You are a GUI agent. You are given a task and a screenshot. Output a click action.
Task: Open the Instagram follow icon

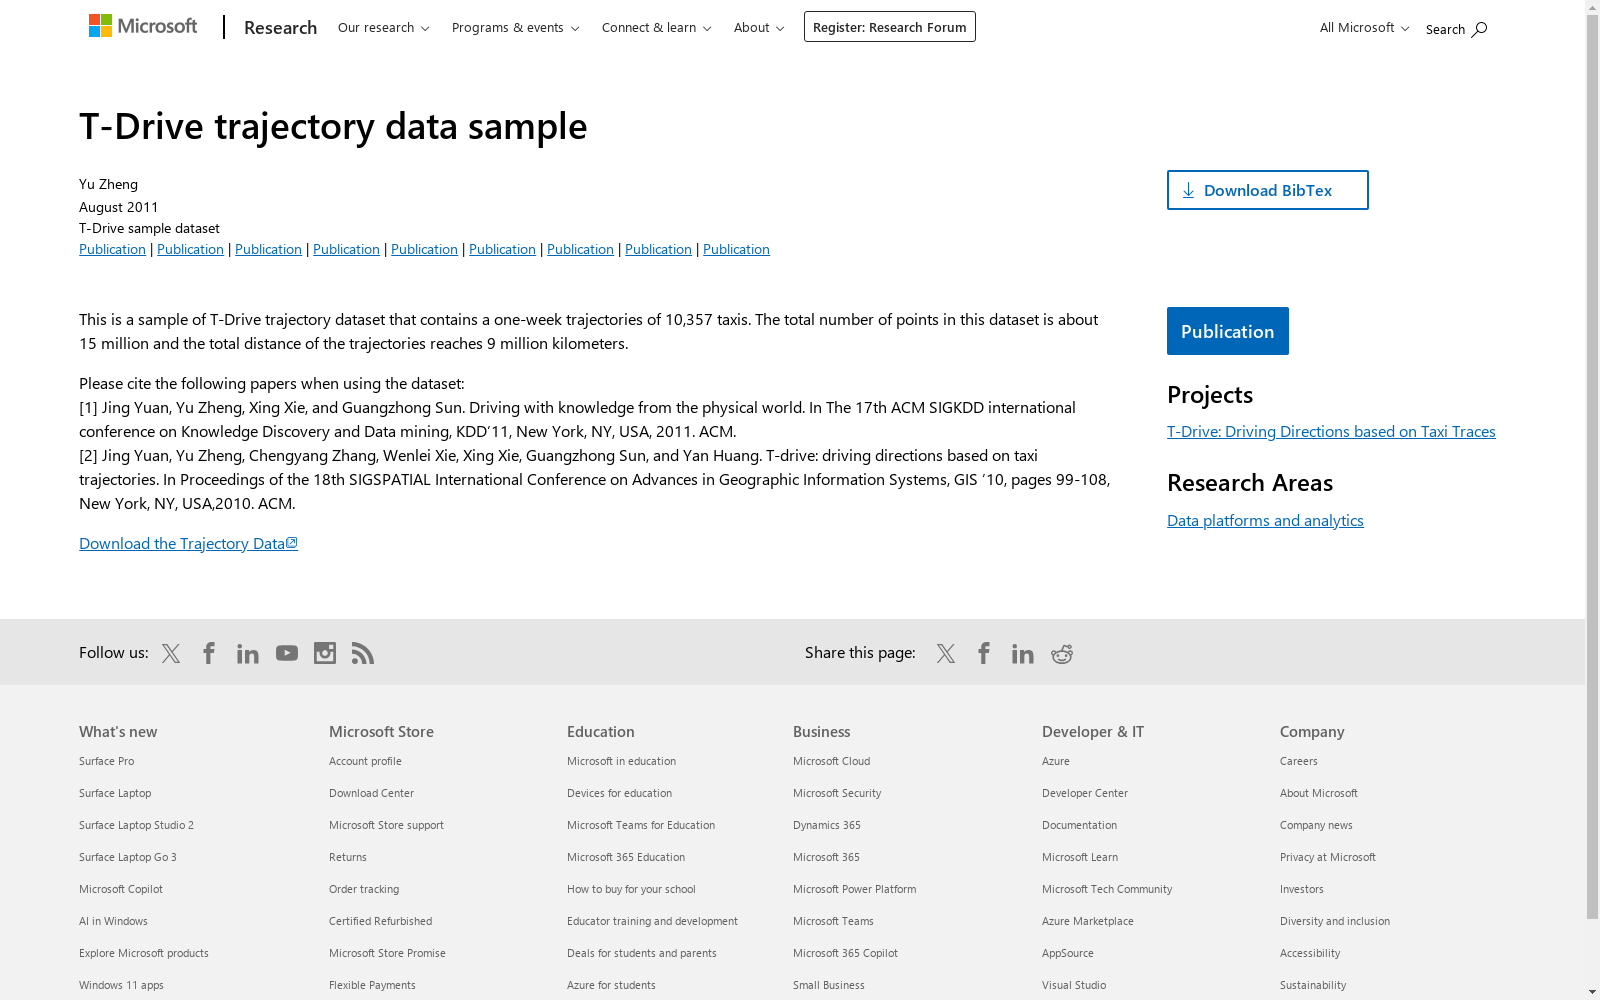325,653
